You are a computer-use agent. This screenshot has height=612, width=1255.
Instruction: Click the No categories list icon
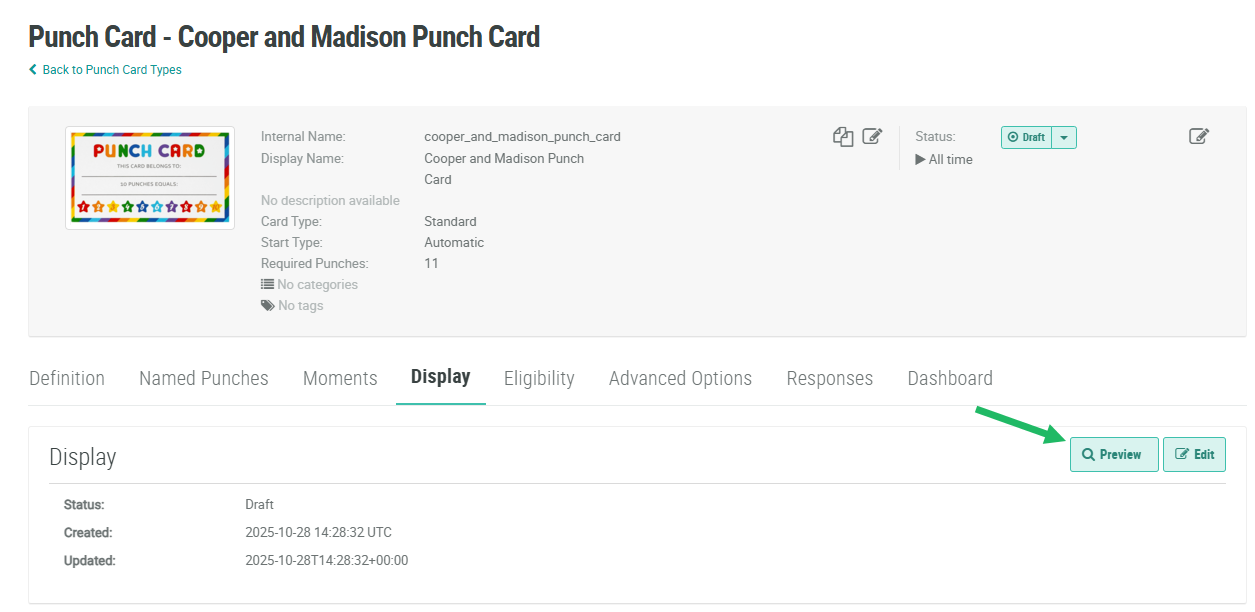(x=267, y=285)
